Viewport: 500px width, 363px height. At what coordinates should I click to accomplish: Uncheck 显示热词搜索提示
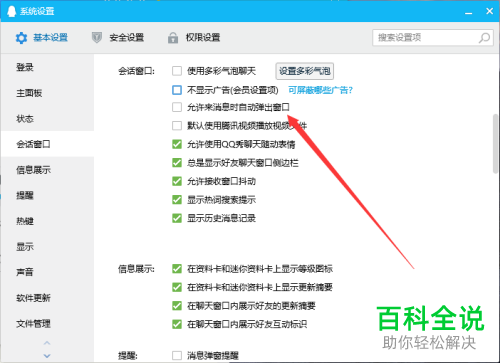pyautogui.click(x=177, y=200)
